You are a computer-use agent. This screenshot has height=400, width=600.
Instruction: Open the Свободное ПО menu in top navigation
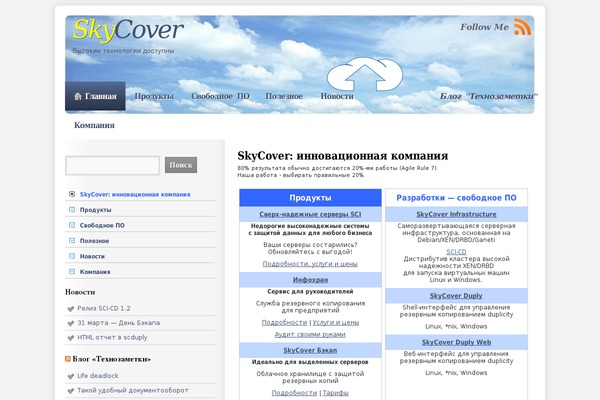click(x=220, y=96)
